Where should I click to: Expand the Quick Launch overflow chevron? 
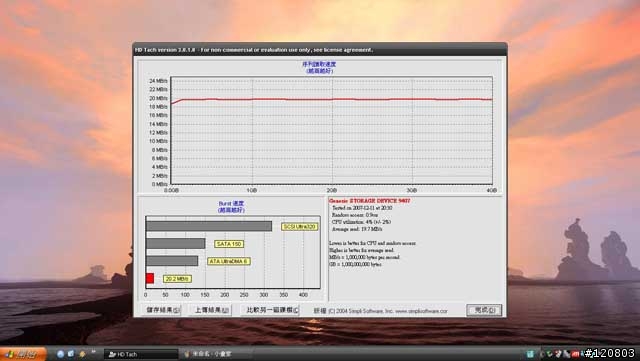point(93,352)
